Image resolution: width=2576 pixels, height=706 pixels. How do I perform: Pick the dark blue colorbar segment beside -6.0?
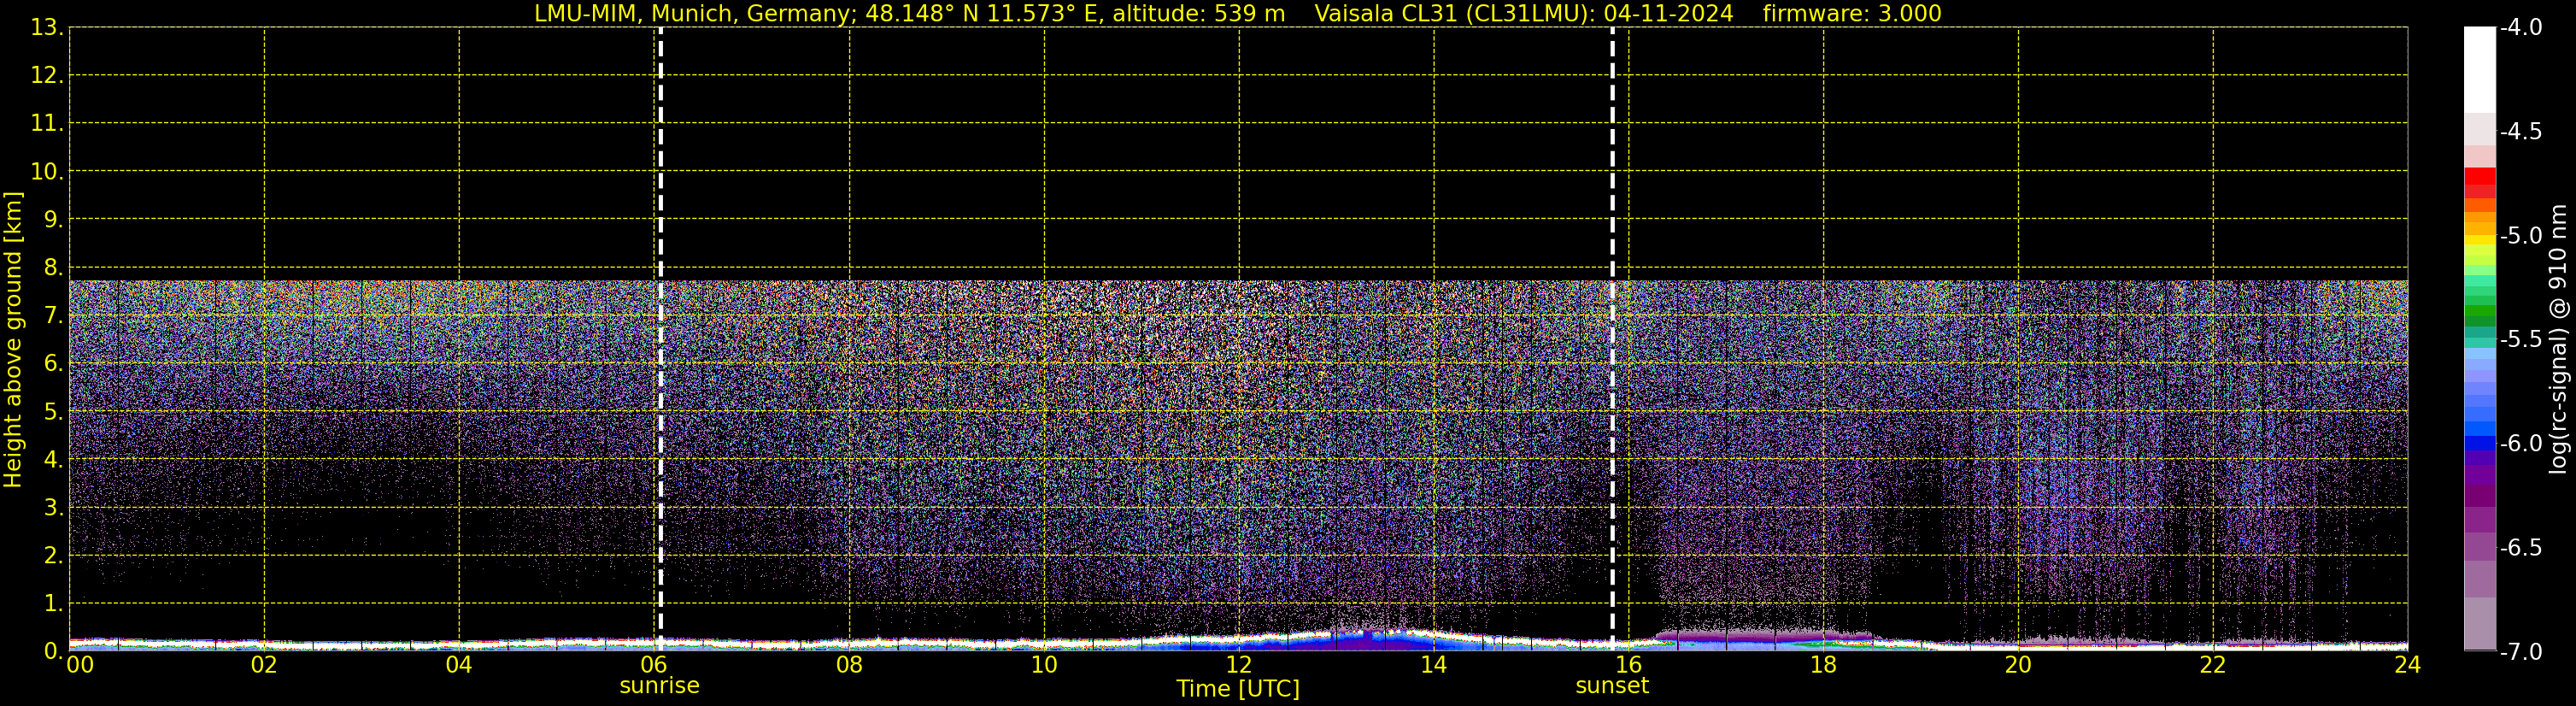pos(2480,444)
